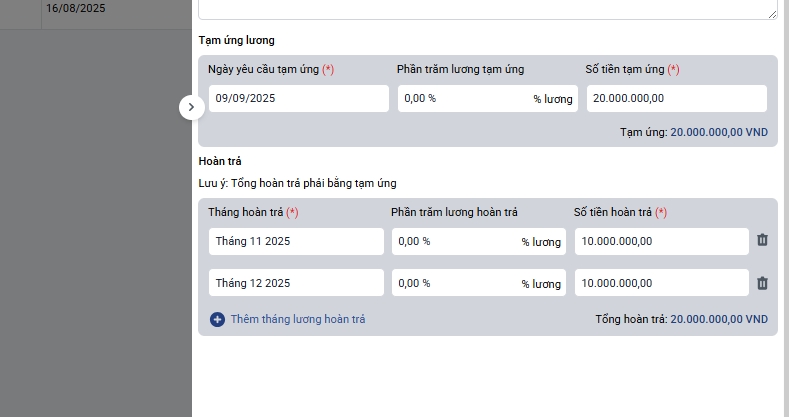Edit repayment percentage for Tháng 11 2025

point(455,241)
